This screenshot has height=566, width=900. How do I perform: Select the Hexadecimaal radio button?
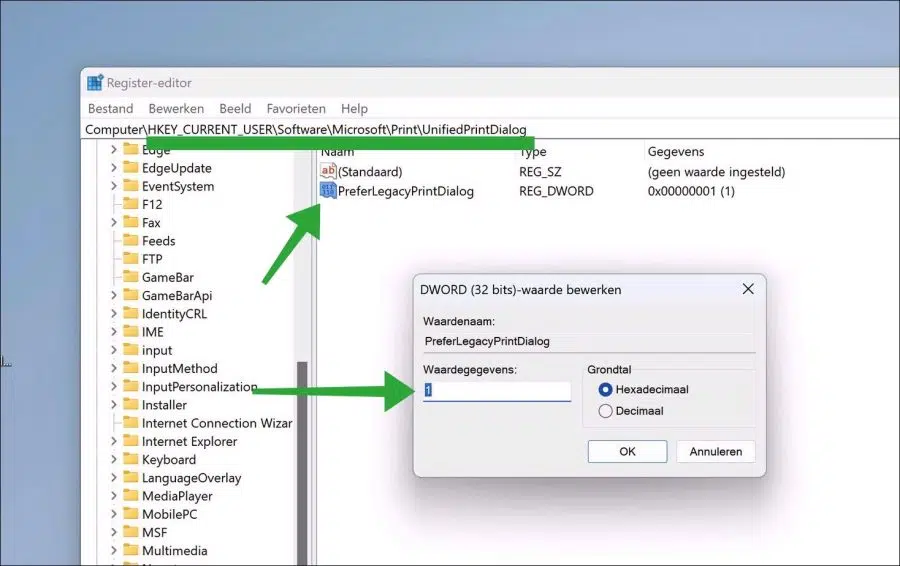(605, 389)
